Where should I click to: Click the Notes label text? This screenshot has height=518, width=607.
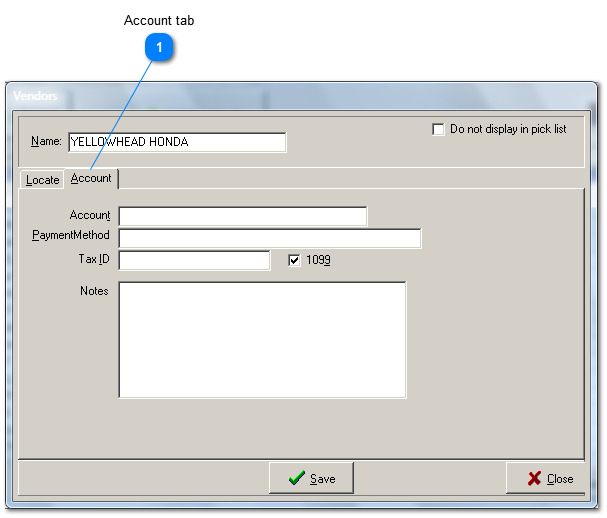pos(94,291)
